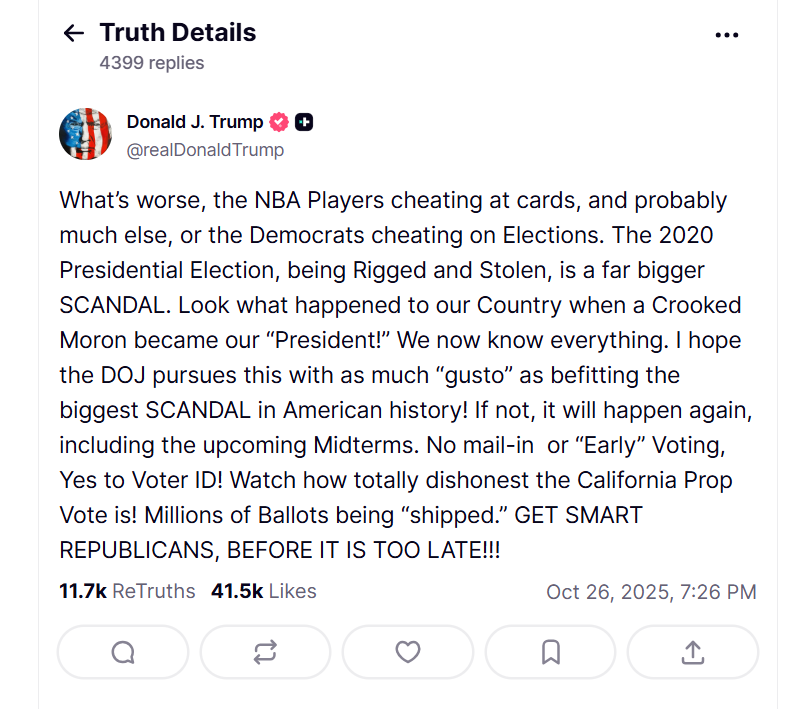
Task: Click the red verified checkmark badge
Action: [279, 122]
